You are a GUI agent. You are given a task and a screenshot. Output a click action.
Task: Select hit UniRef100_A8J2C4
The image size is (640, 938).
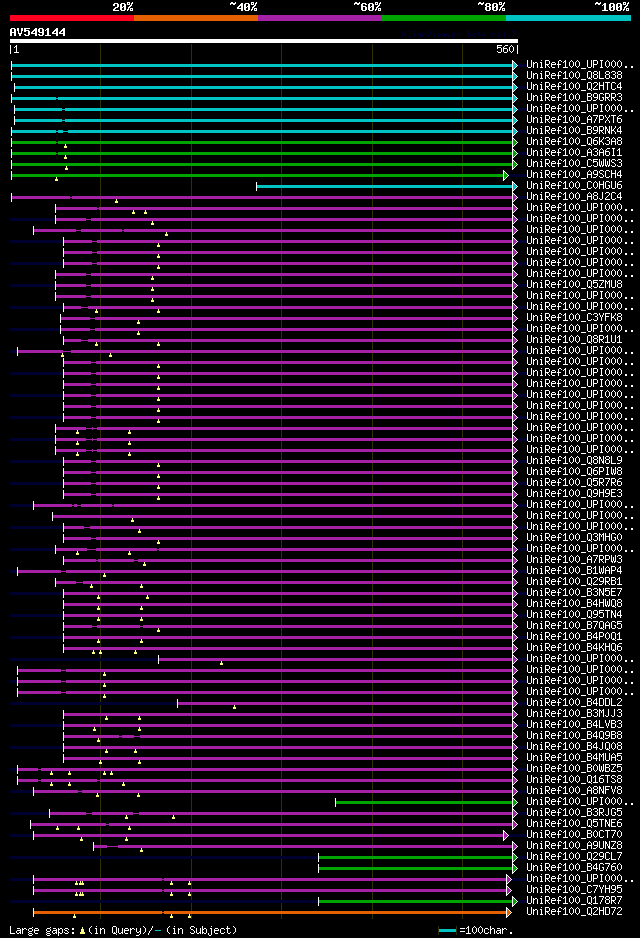(x=574, y=196)
